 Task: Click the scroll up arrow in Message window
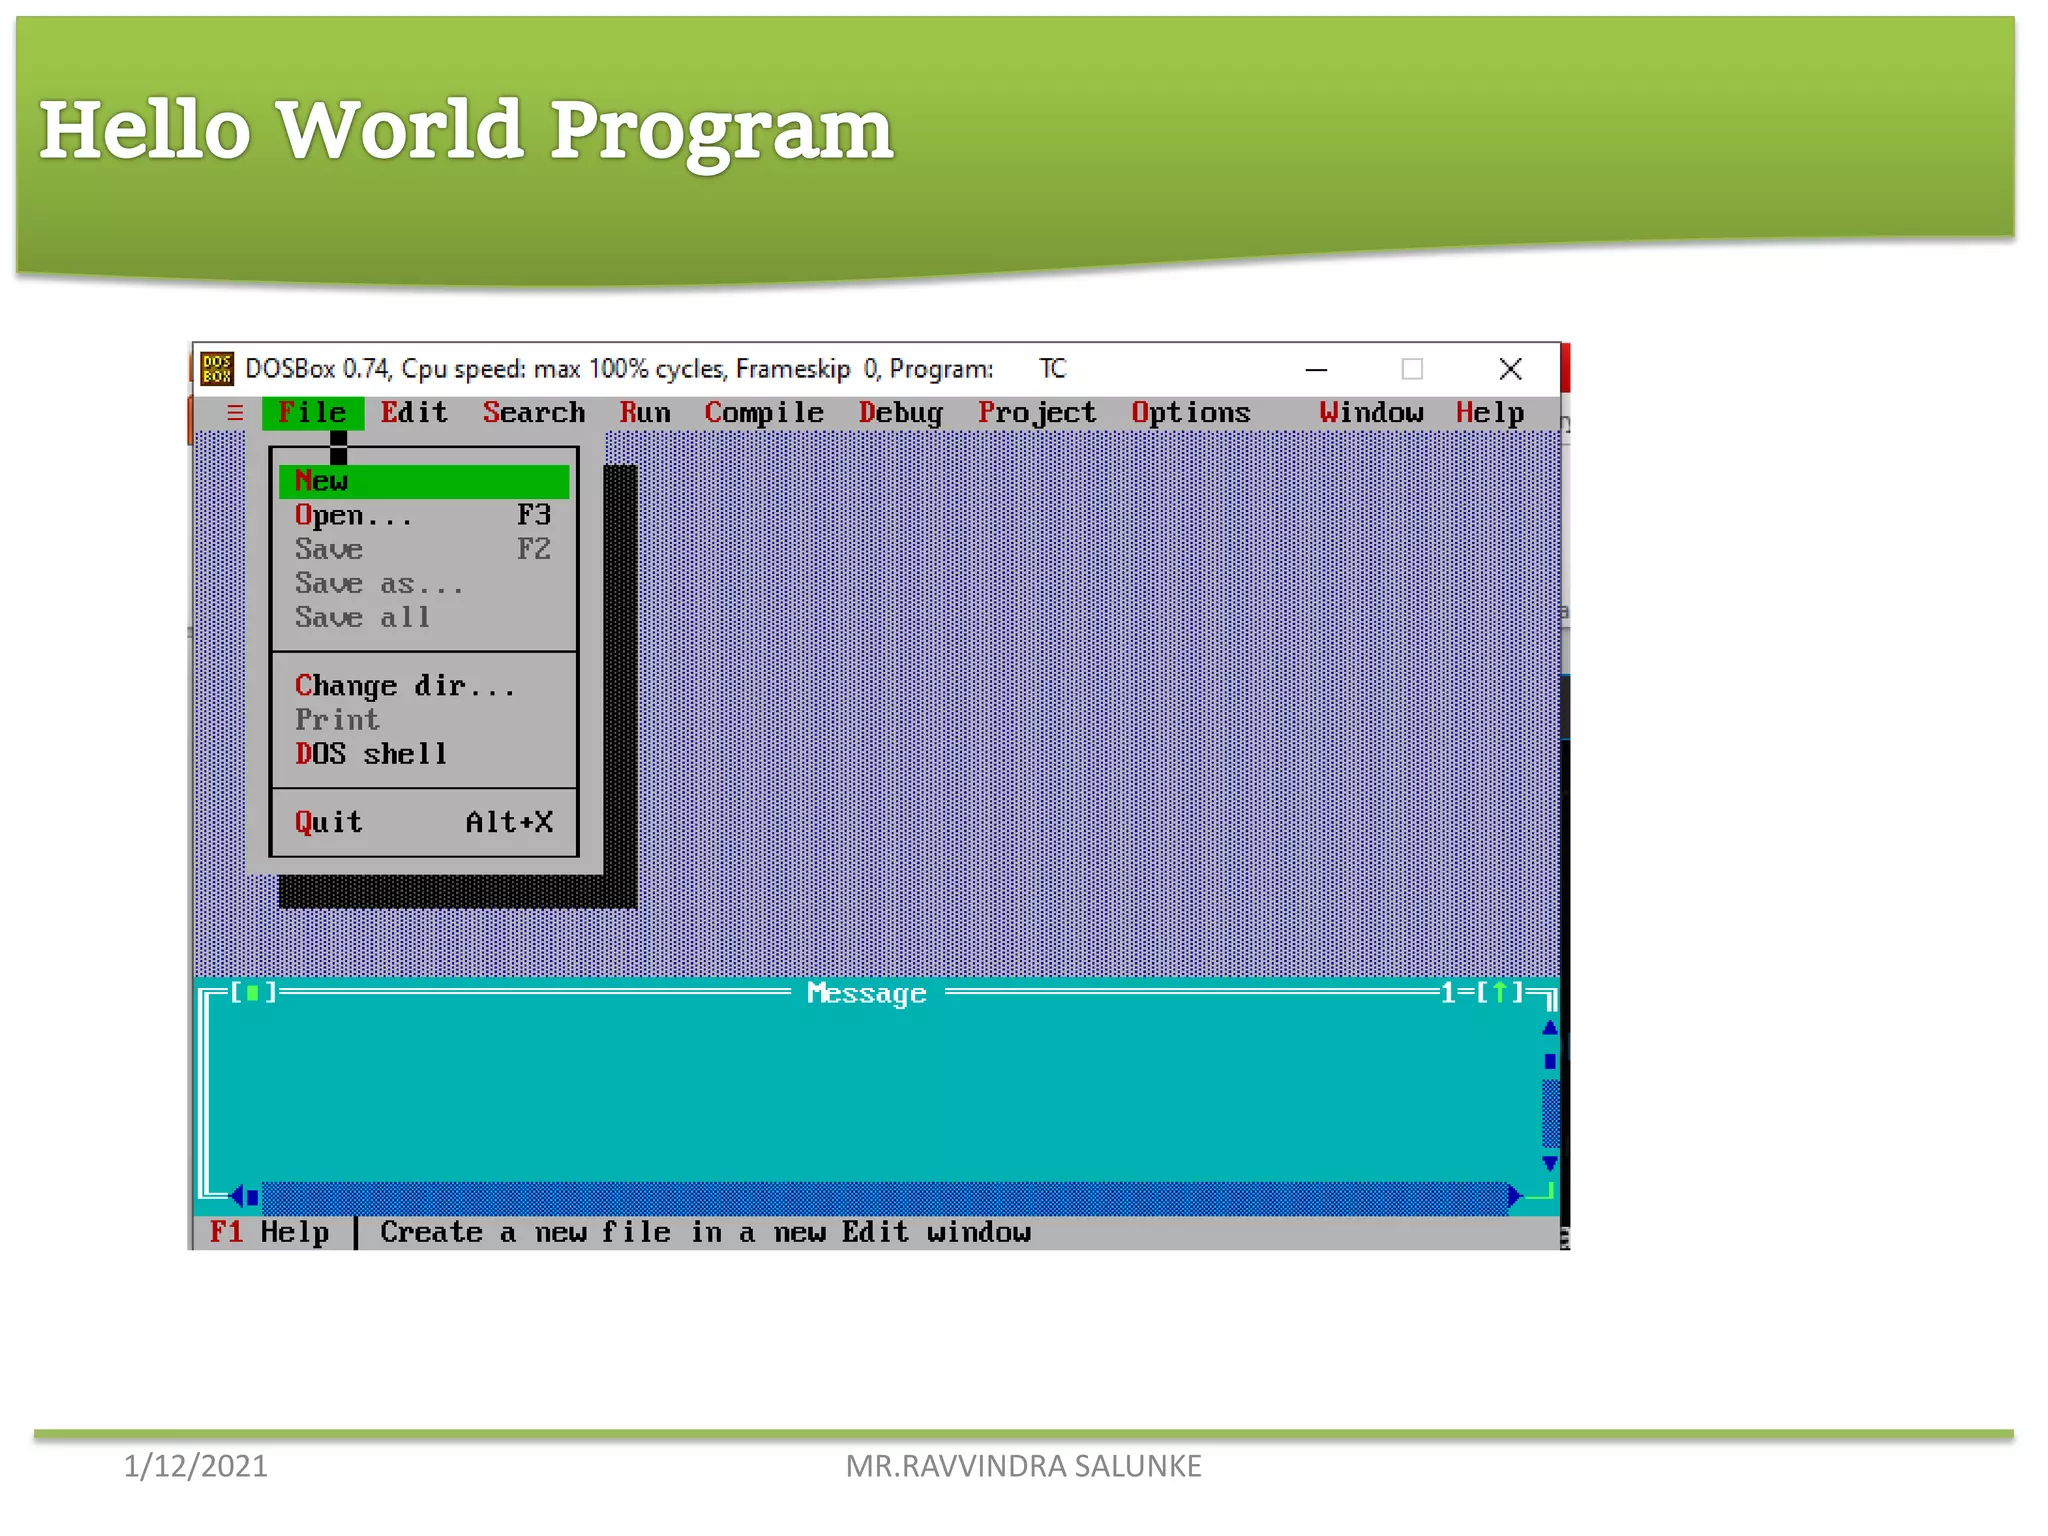pyautogui.click(x=1549, y=1027)
